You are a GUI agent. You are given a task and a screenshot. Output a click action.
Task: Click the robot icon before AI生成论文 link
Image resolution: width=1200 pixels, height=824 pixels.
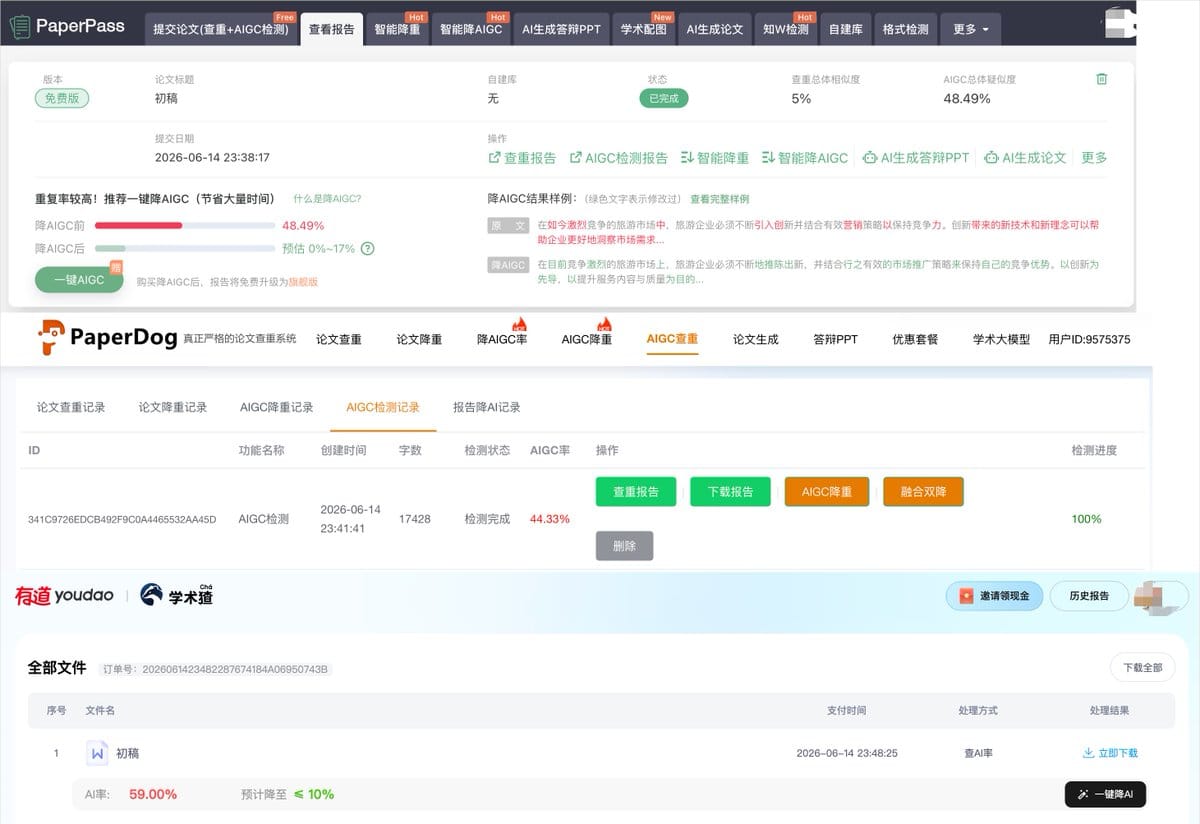(991, 158)
